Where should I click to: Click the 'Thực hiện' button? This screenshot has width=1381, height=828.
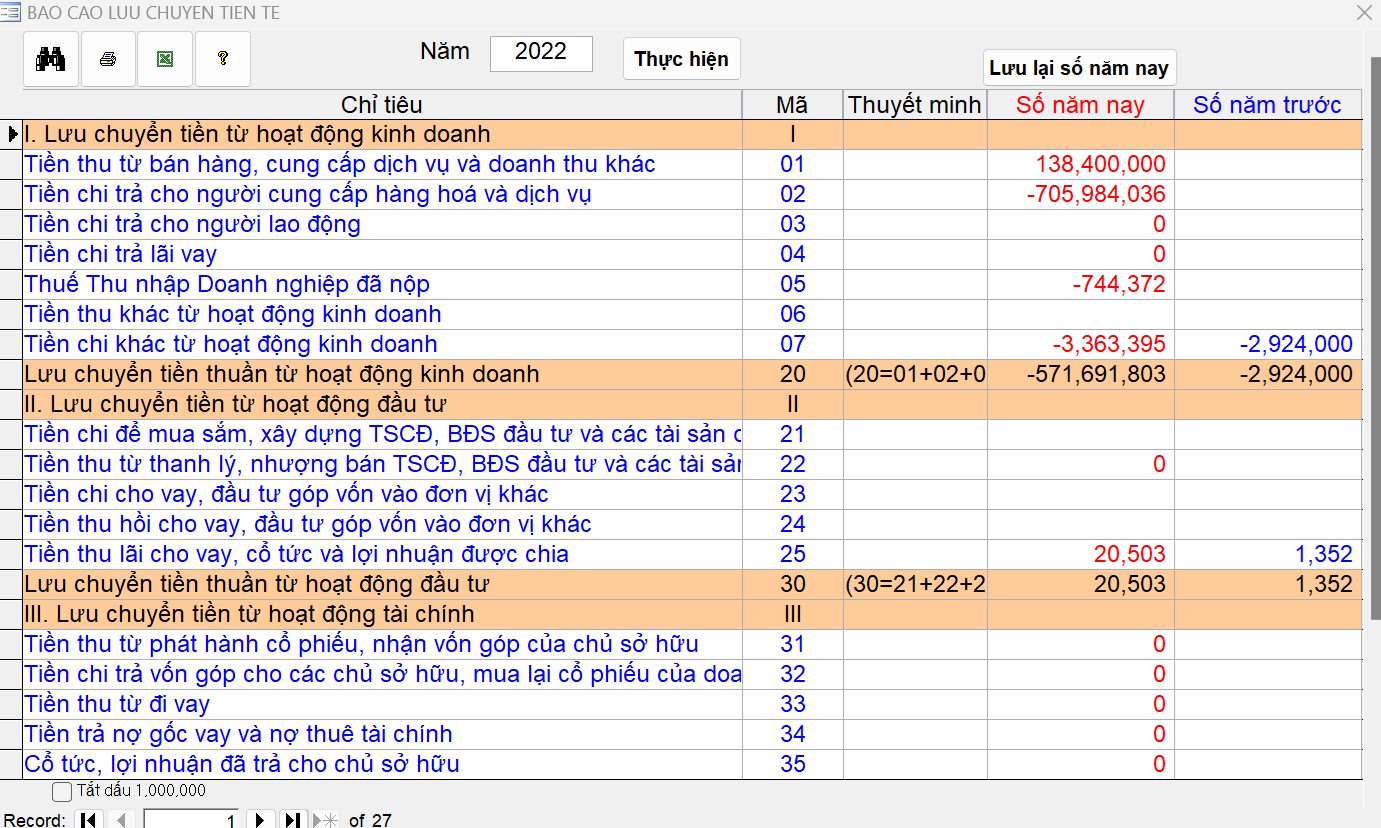(x=681, y=59)
